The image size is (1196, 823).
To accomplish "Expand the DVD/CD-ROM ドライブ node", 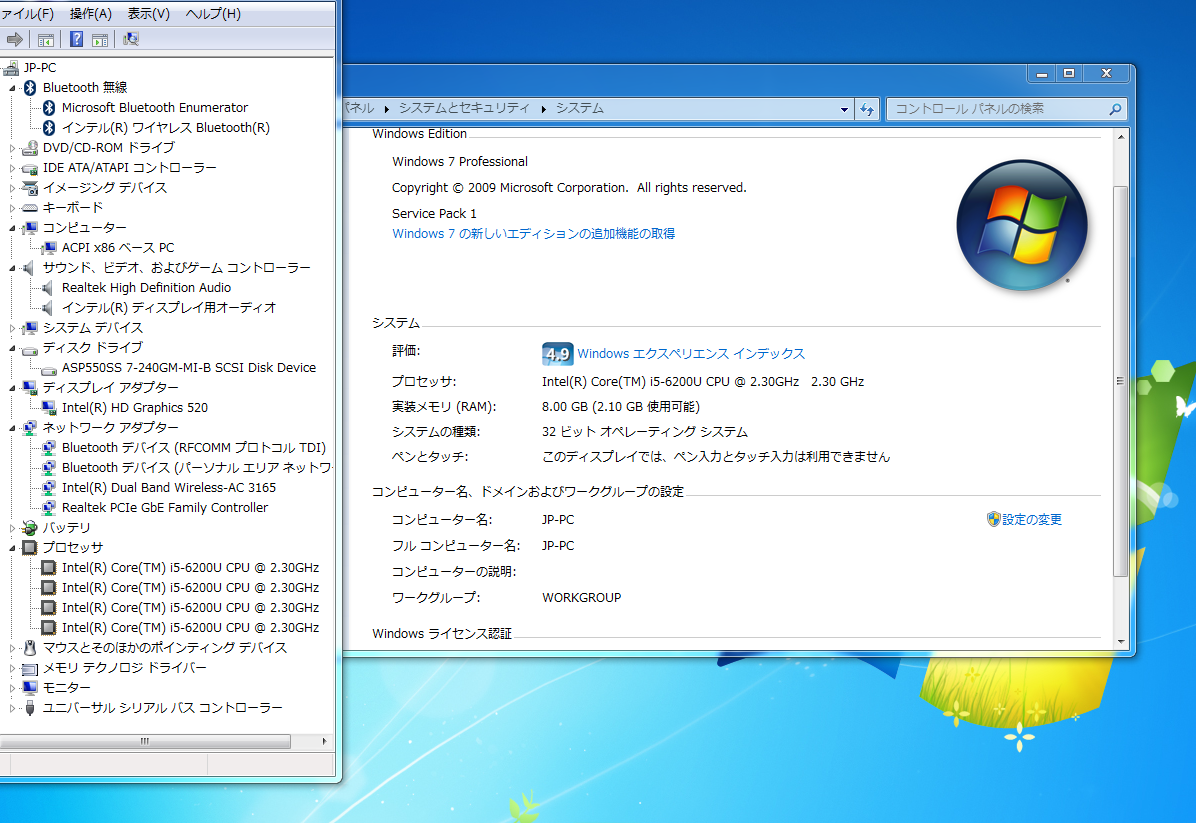I will [x=12, y=148].
